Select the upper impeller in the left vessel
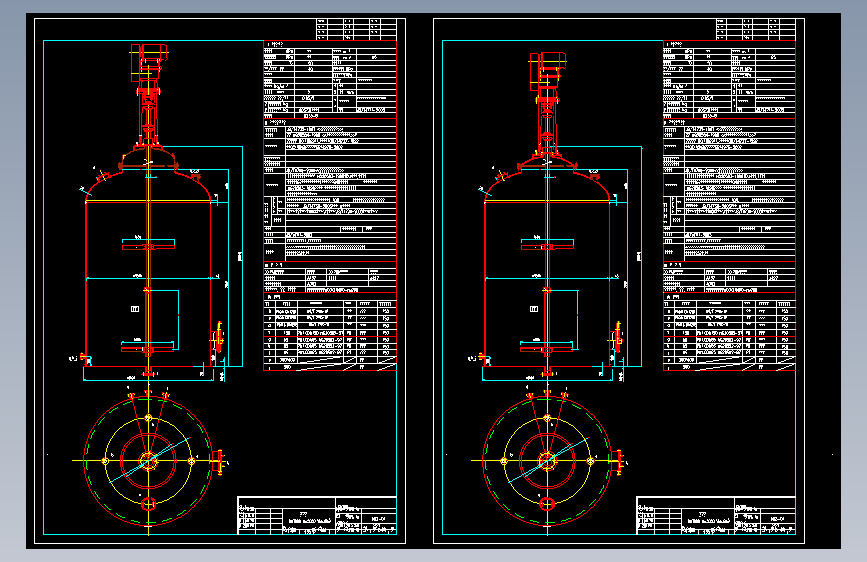Viewport: 867px width, 562px height. 148,245
